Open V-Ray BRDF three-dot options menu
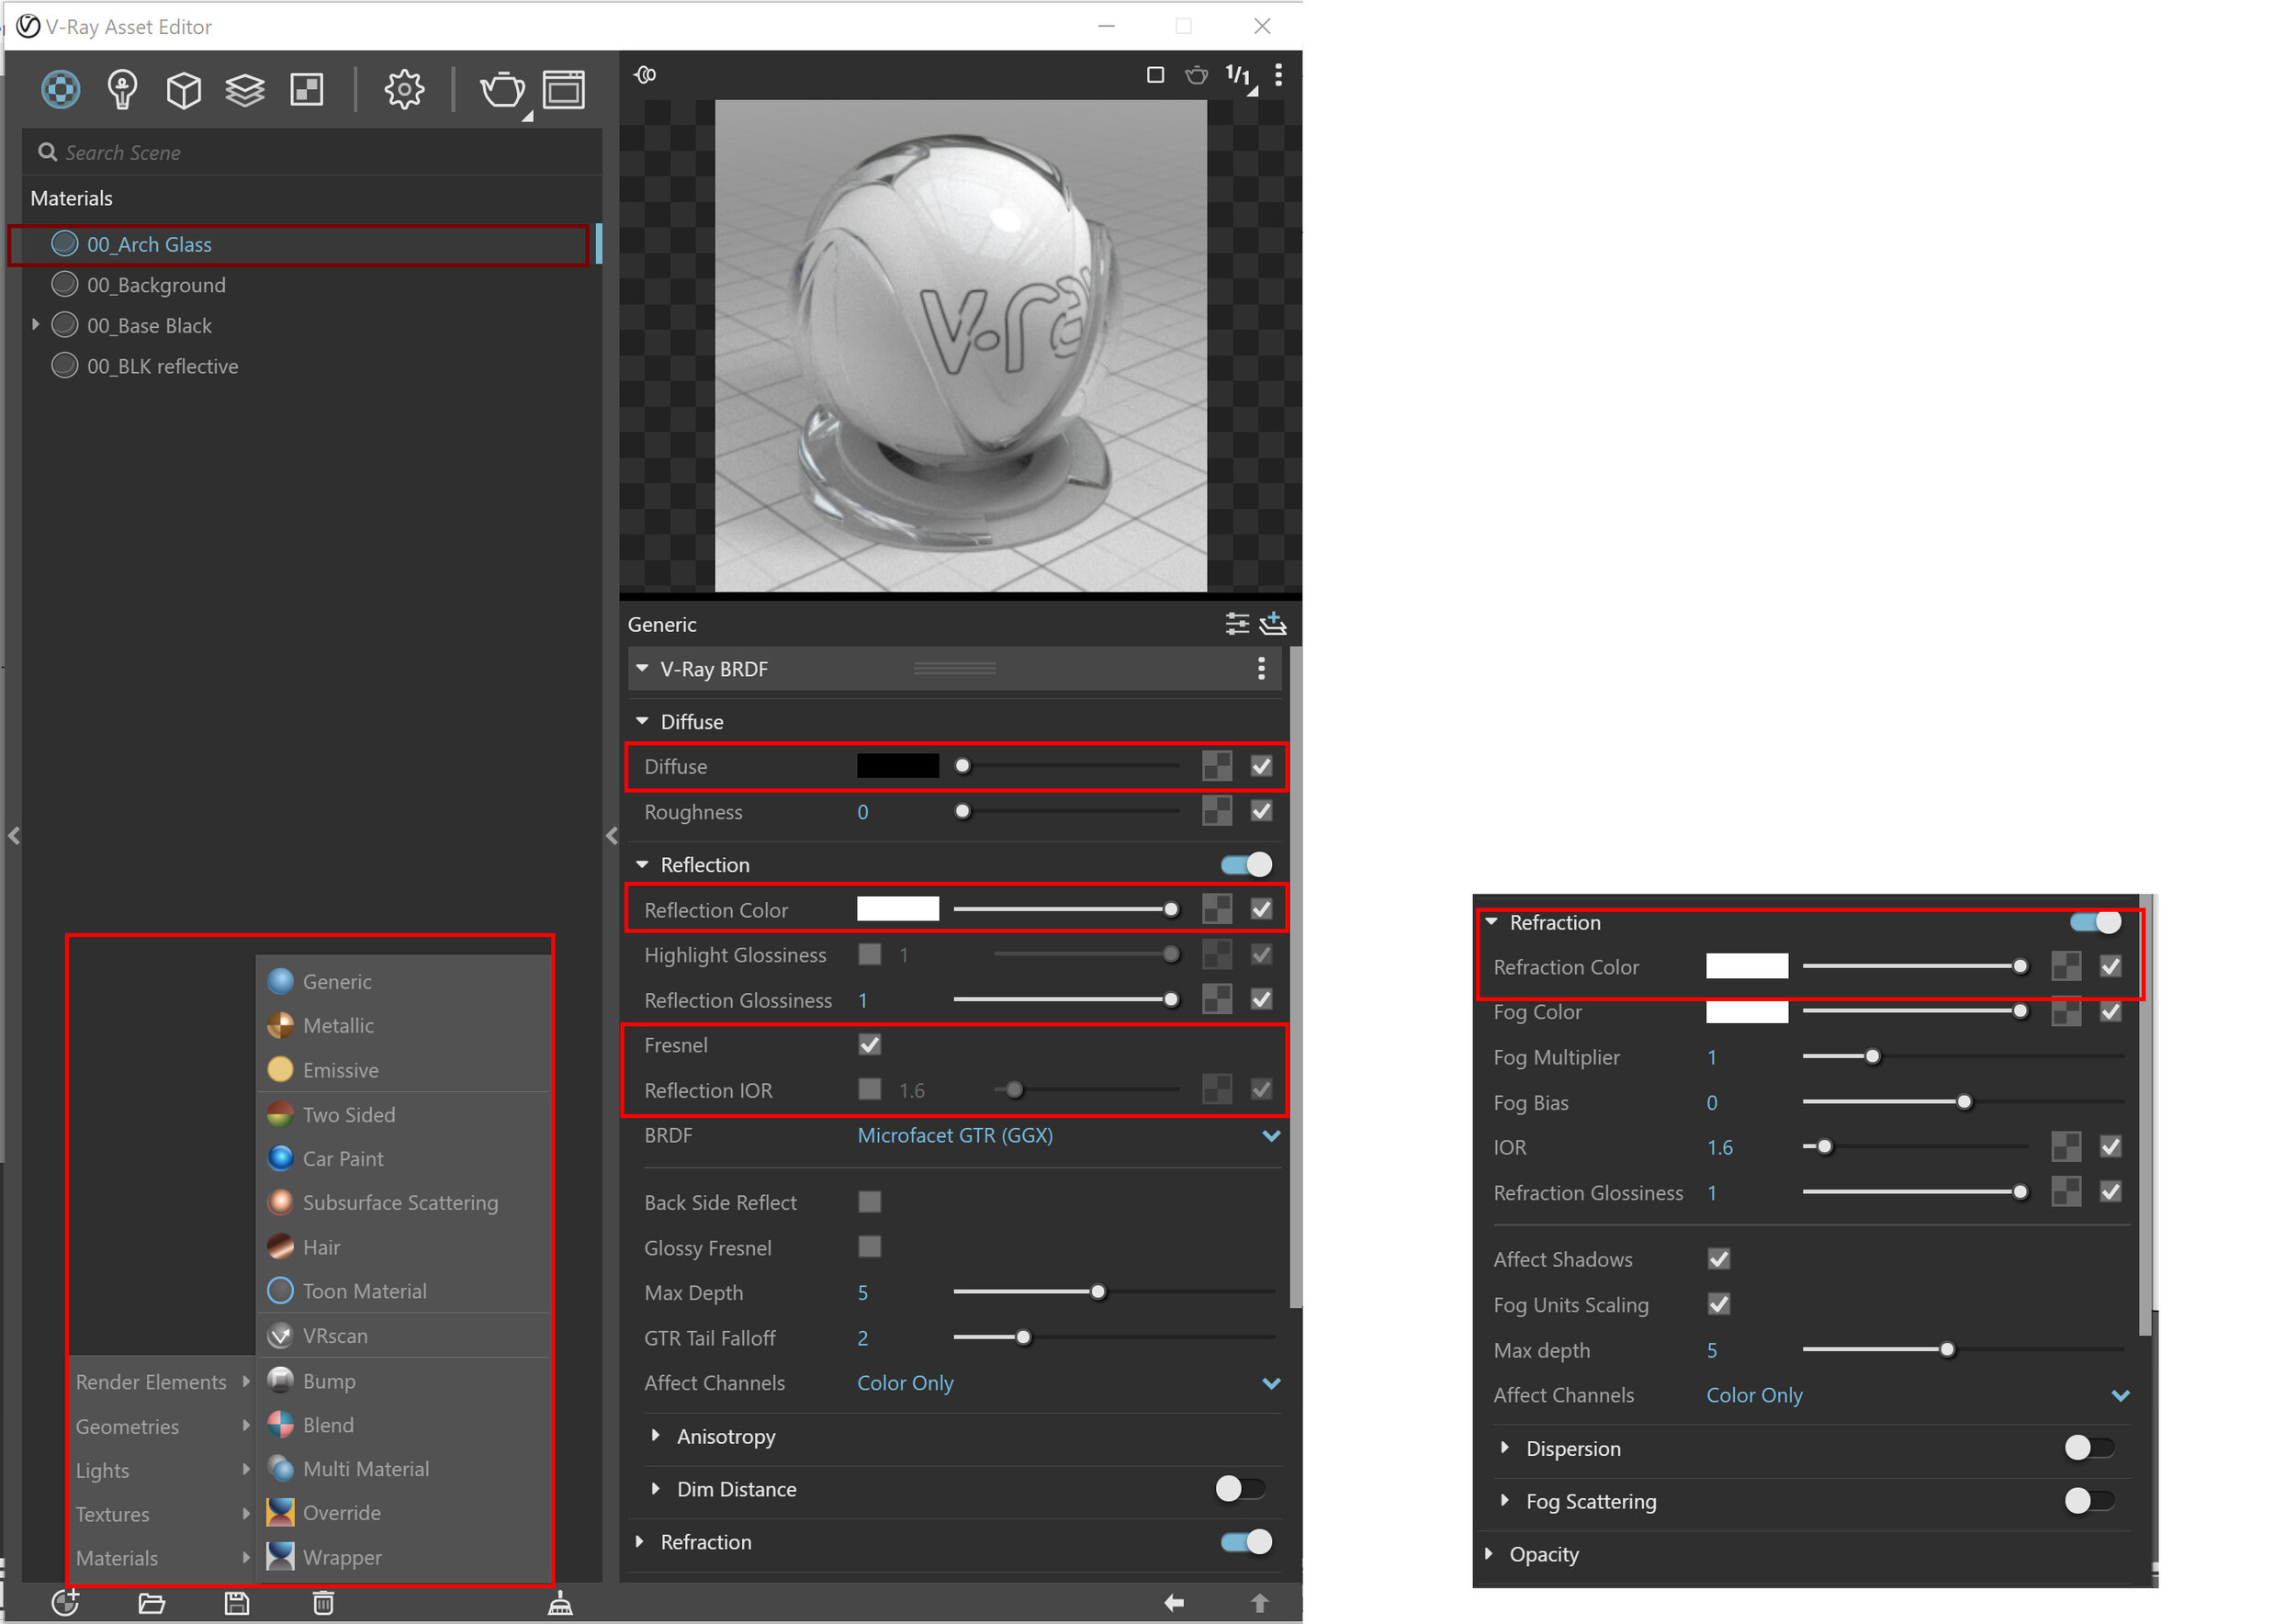This screenshot has width=2296, height=1624. [x=1261, y=668]
